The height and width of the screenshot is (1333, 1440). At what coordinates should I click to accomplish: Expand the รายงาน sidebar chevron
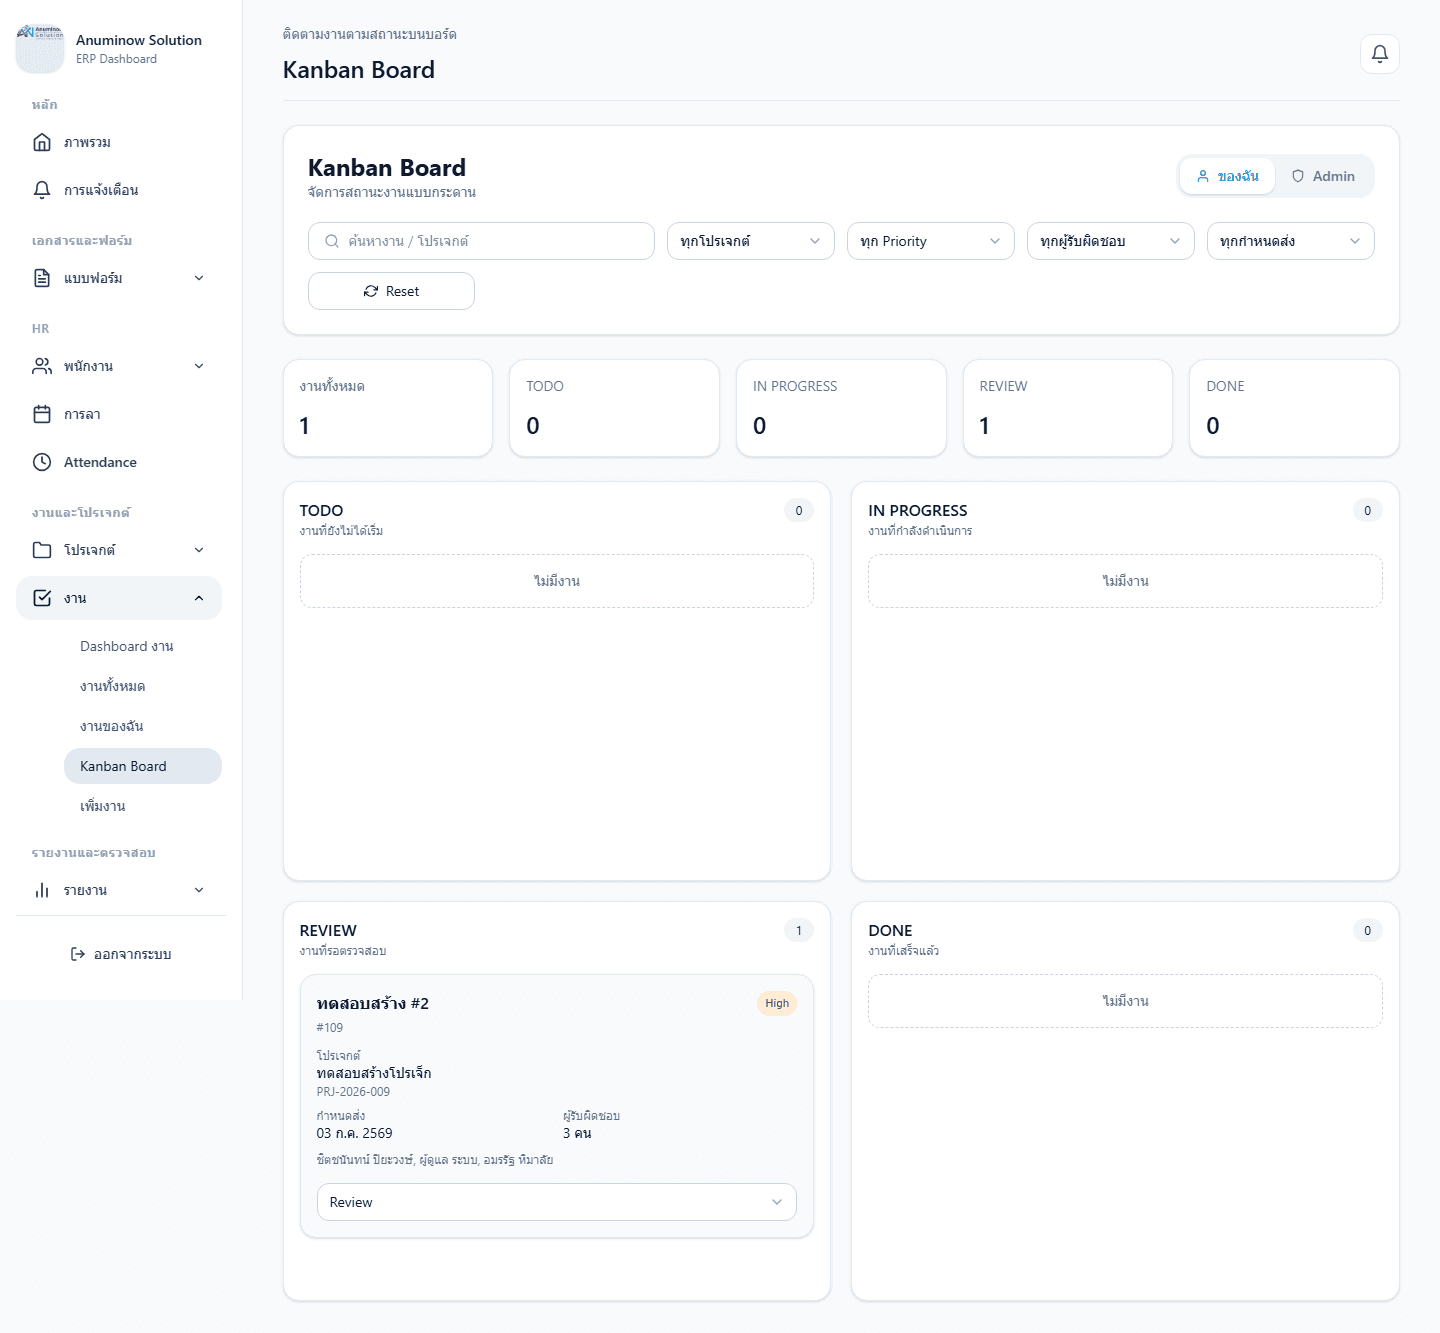pyautogui.click(x=199, y=890)
